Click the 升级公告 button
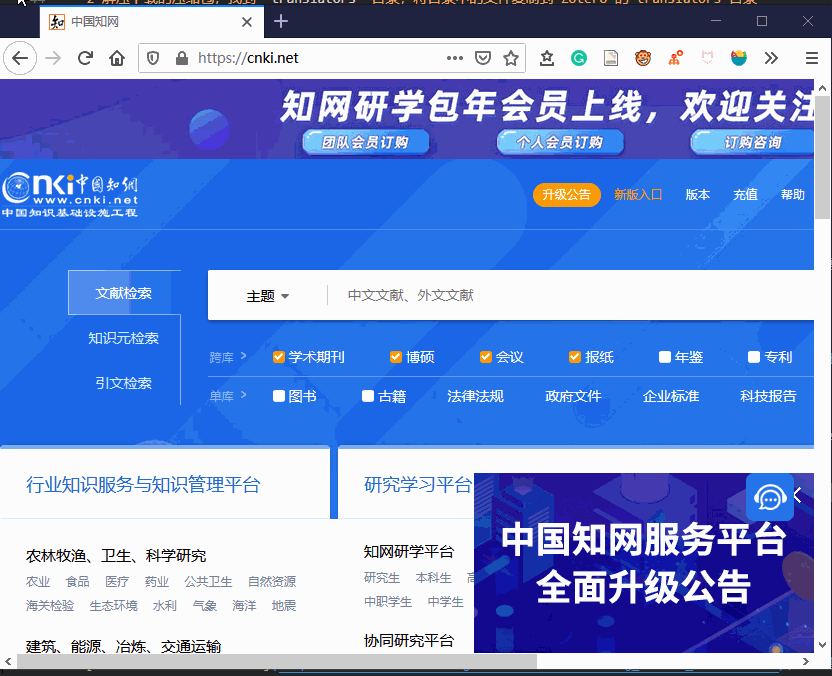The width and height of the screenshot is (832, 676). coord(567,195)
